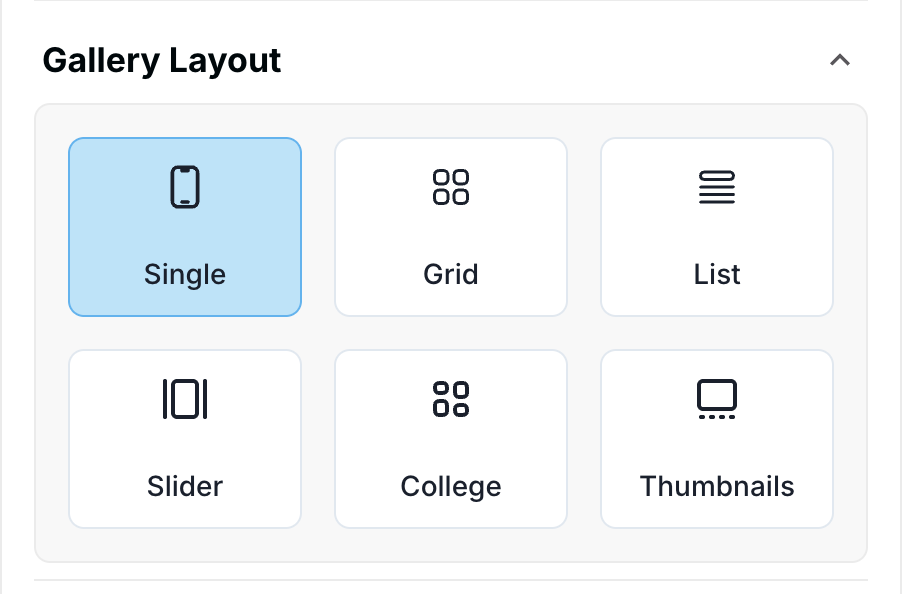
Task: Collapse the Gallery Layout section chevron
Action: point(840,60)
